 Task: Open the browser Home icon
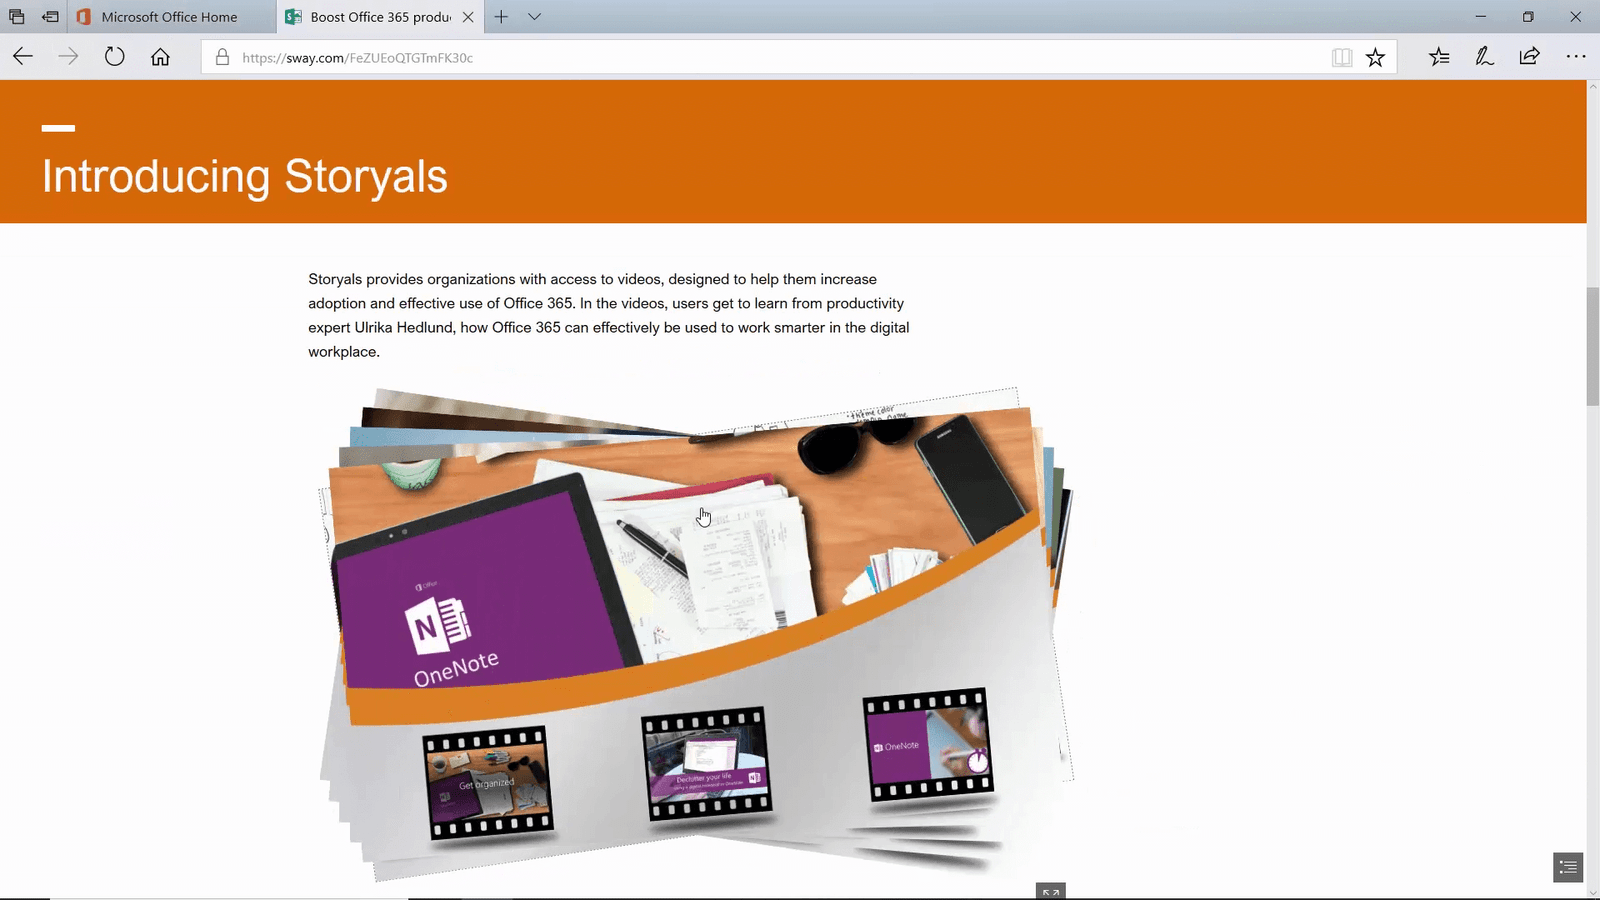point(160,56)
